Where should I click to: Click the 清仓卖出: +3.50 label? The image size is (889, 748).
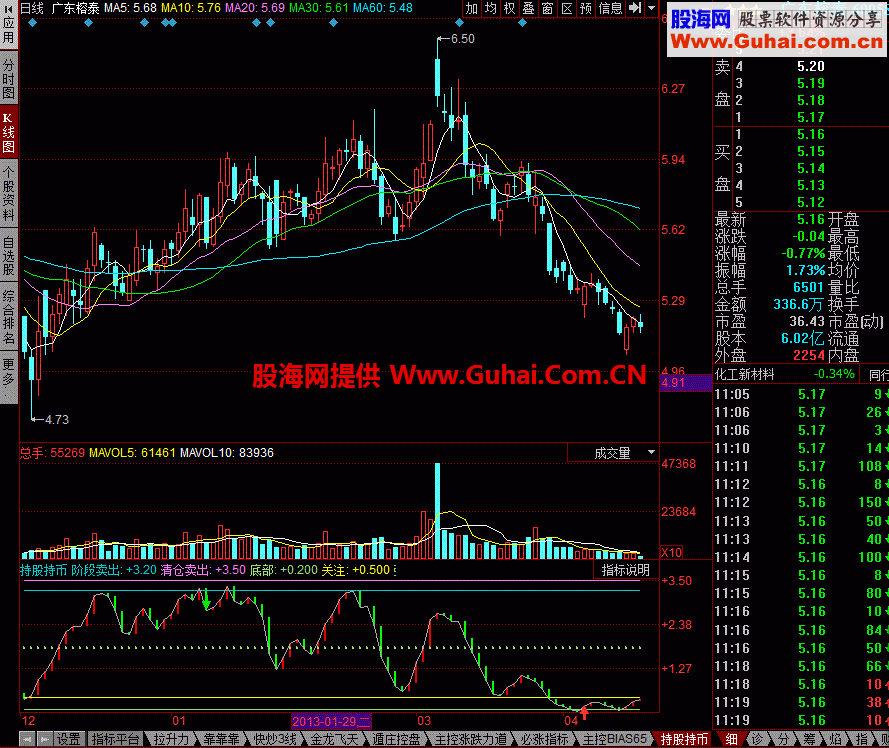(203, 570)
